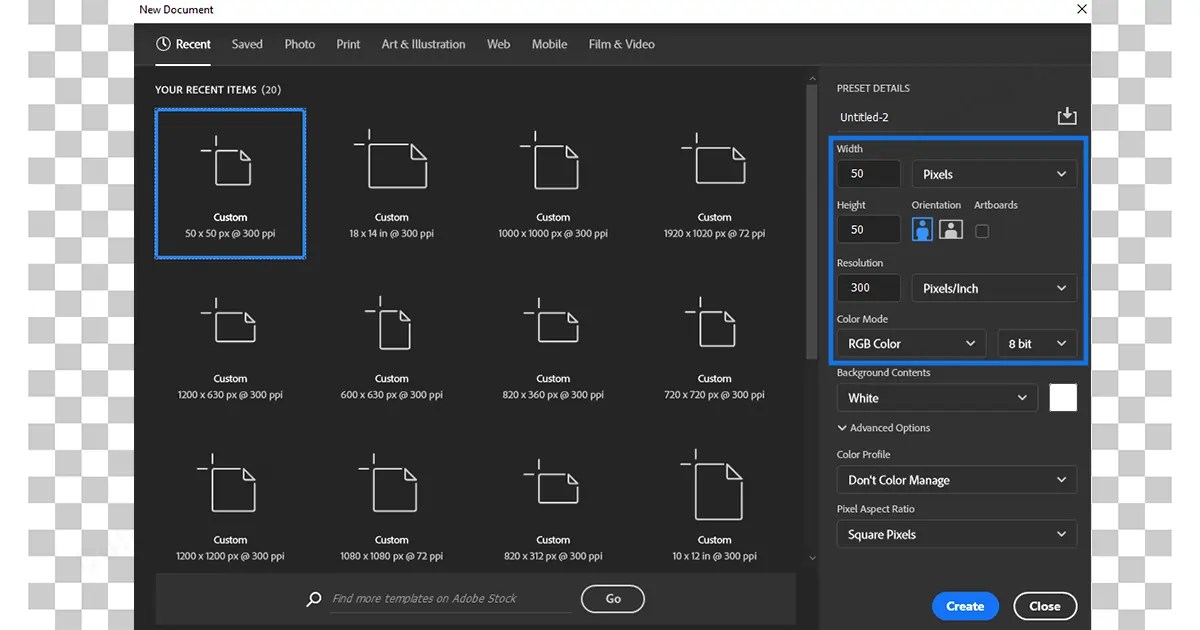Select landscape orientation

[950, 229]
